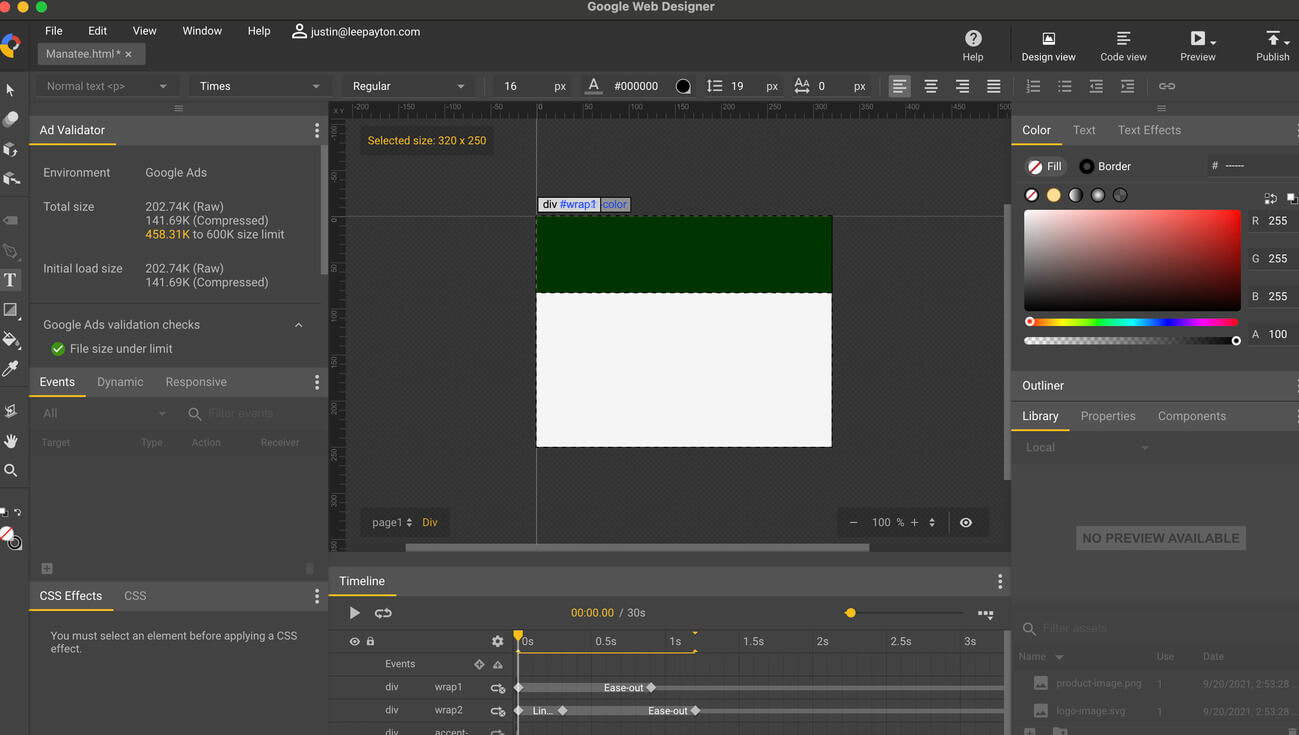Switch to Components tab

coord(1192,416)
